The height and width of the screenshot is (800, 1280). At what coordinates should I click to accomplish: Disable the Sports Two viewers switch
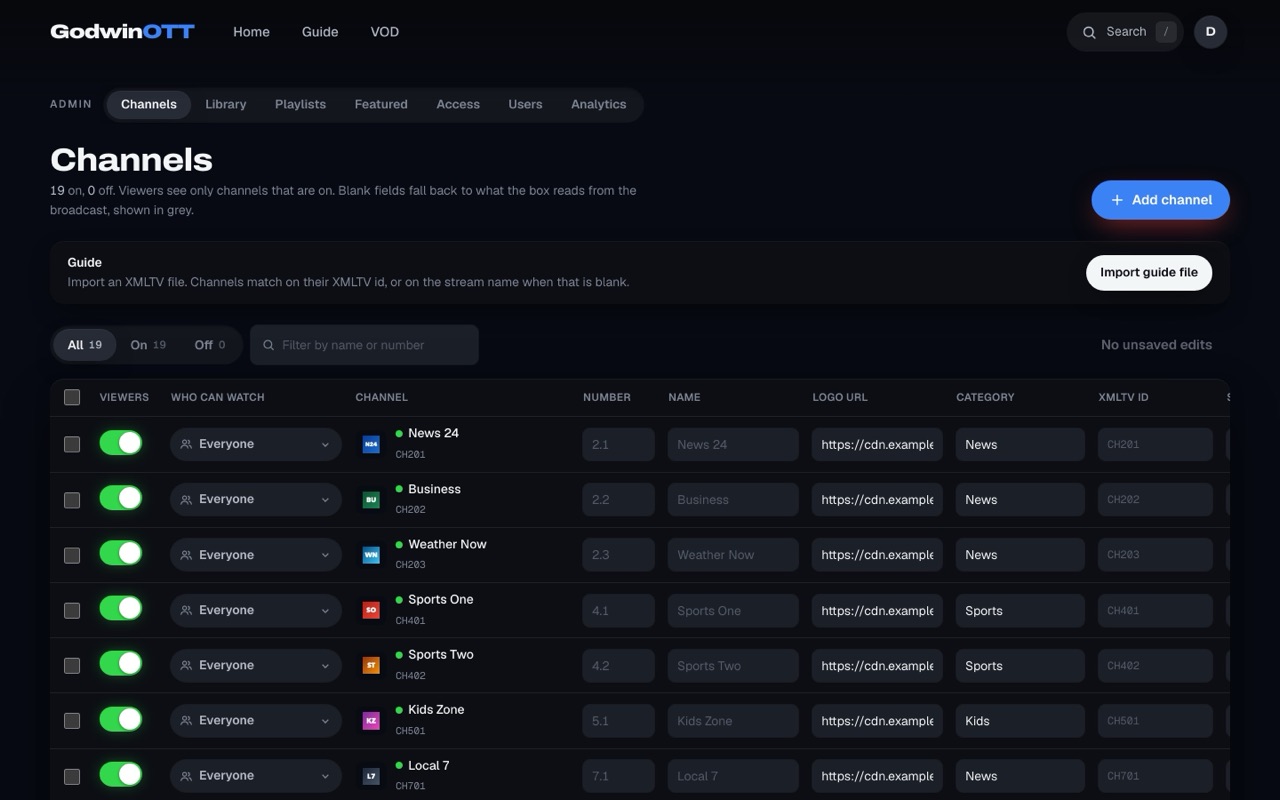tap(121, 664)
